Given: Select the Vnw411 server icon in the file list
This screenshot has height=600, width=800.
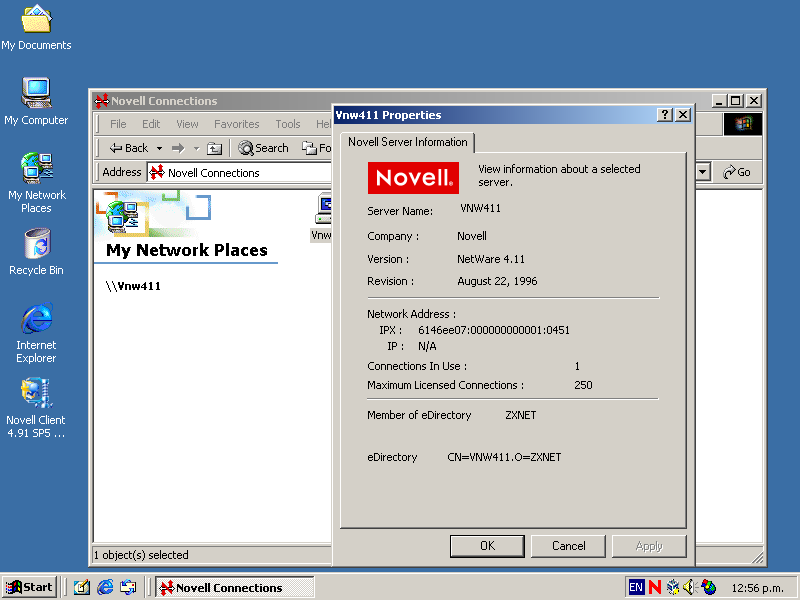Looking at the screenshot, I should click(321, 217).
